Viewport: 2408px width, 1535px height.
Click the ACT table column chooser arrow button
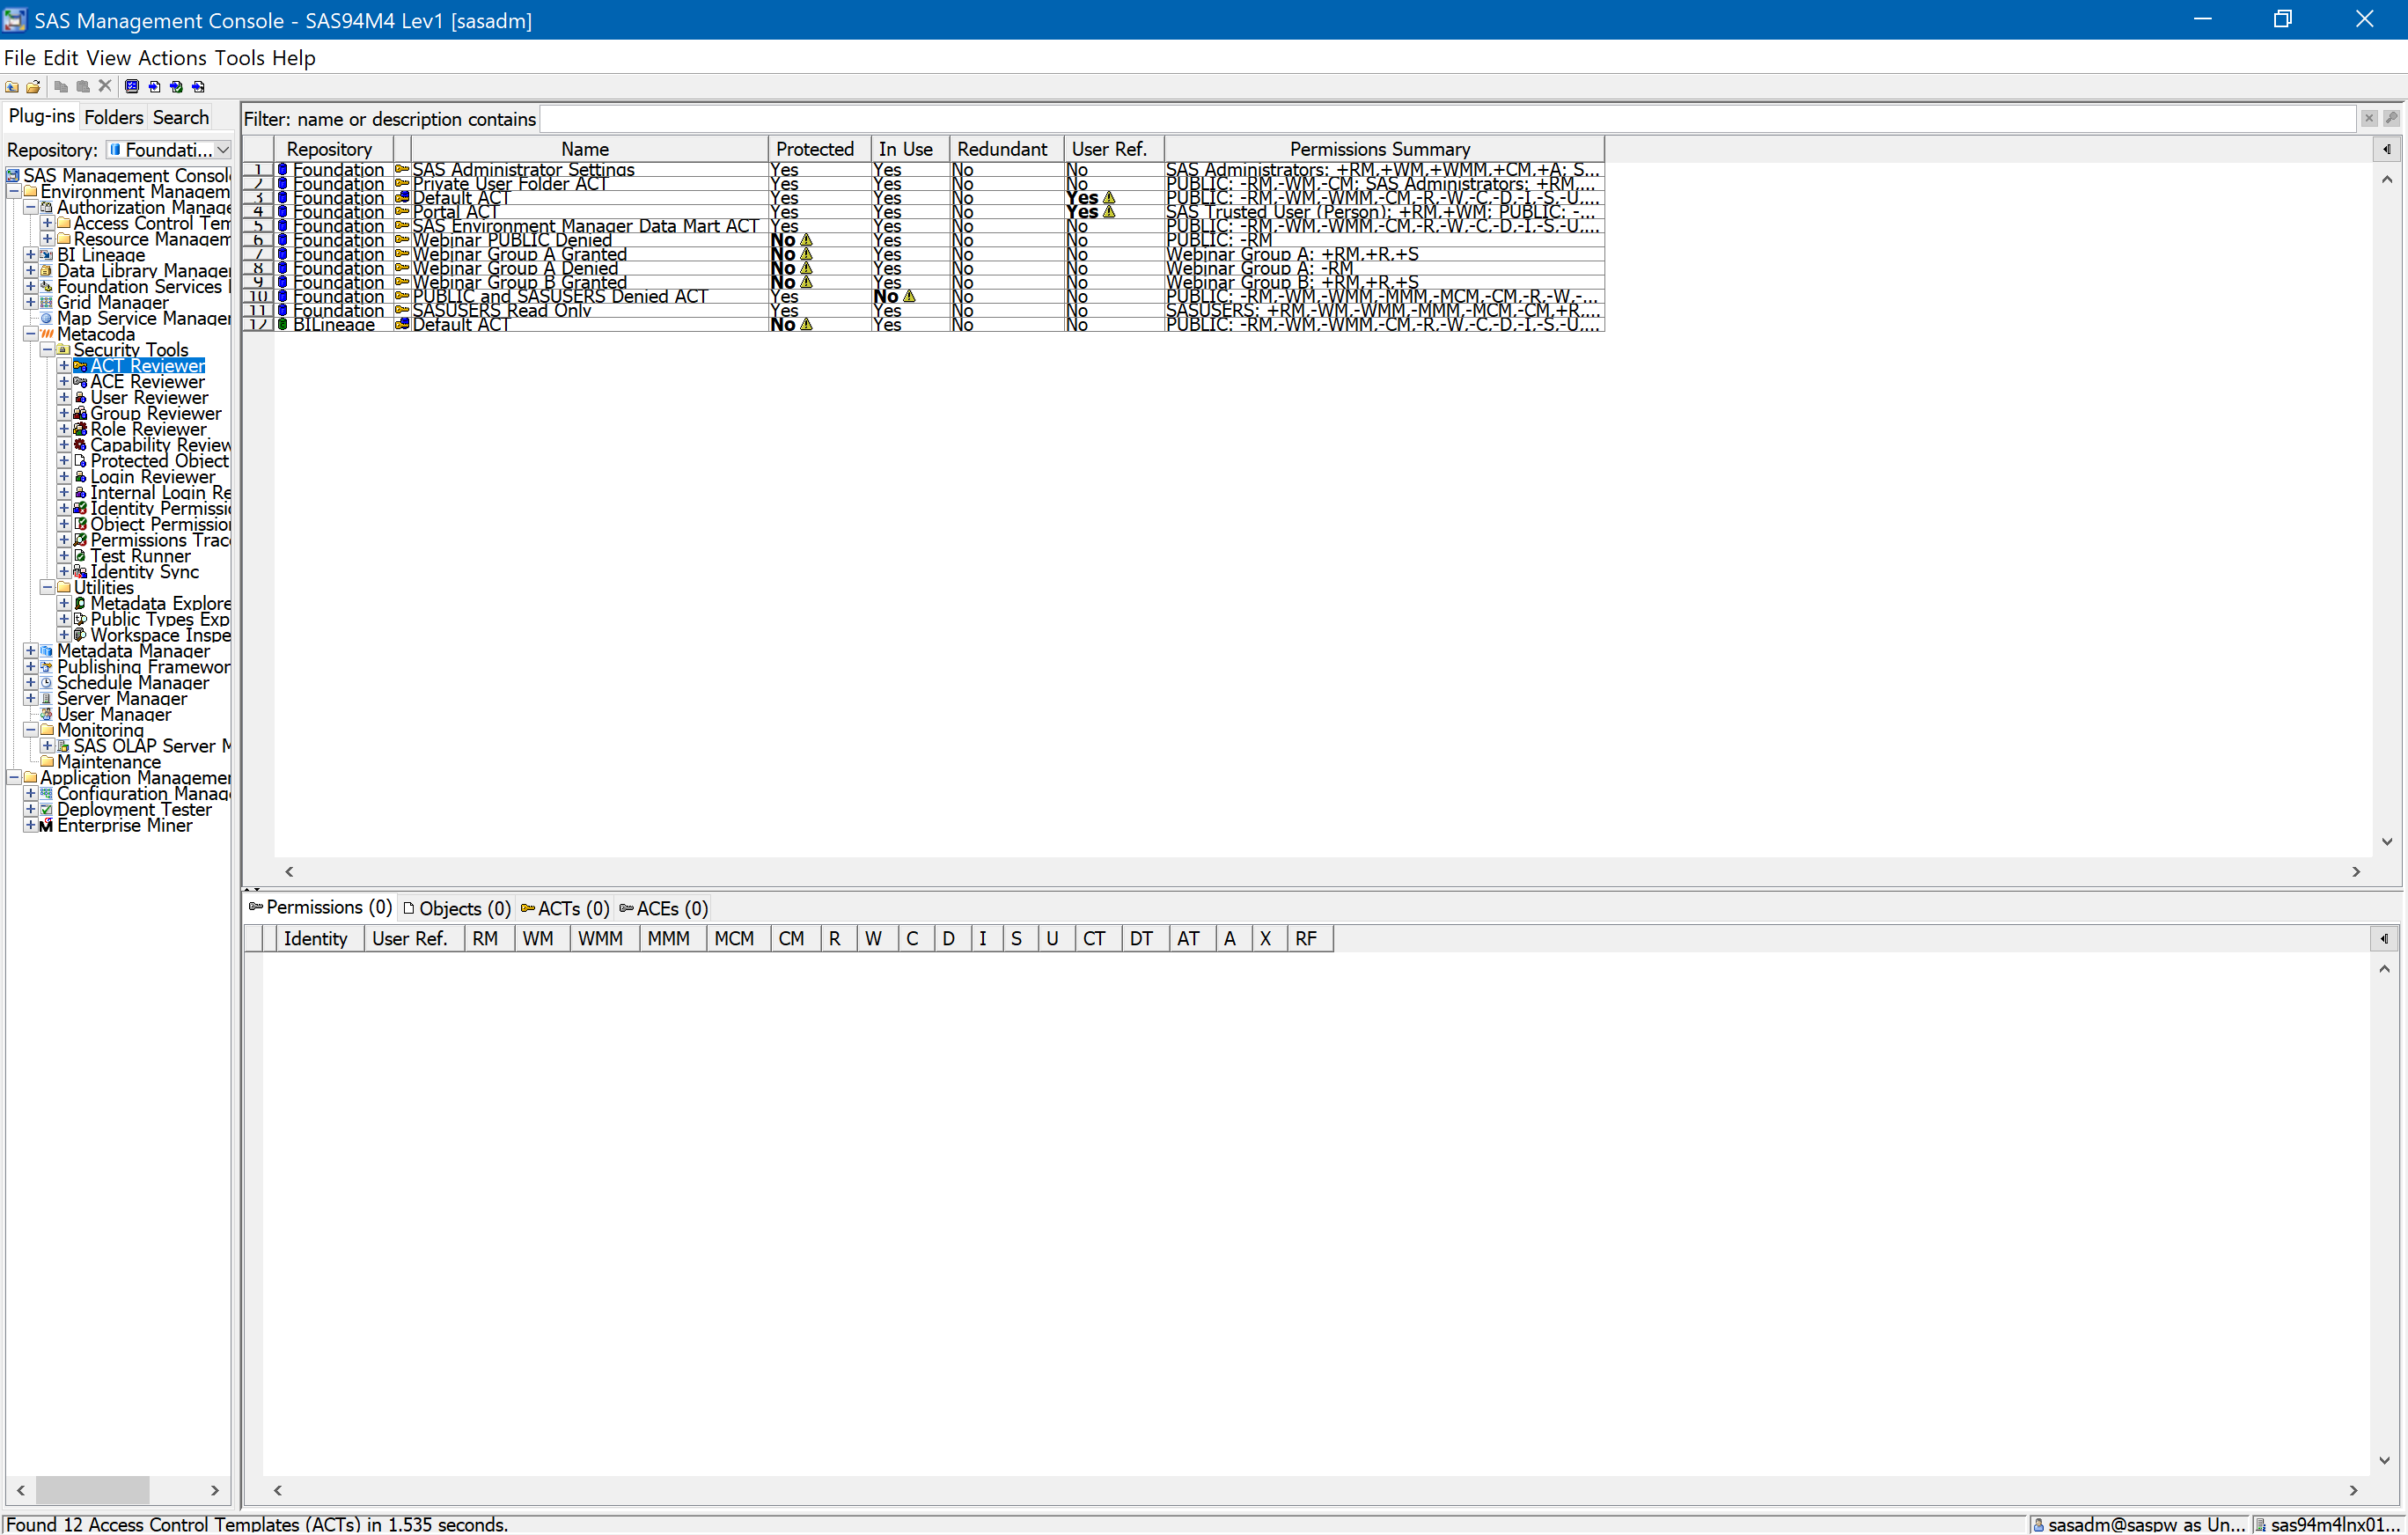[2388, 149]
